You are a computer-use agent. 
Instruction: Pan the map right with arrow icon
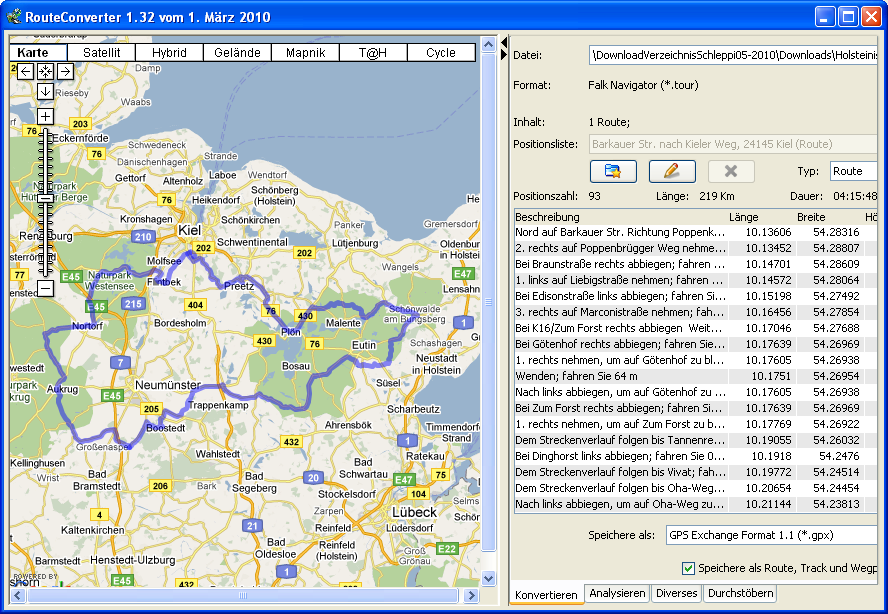[x=64, y=71]
